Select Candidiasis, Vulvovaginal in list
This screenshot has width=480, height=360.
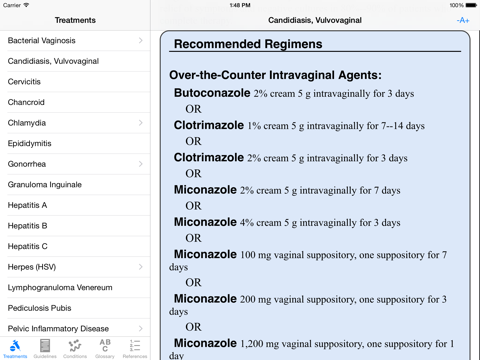pos(75,61)
